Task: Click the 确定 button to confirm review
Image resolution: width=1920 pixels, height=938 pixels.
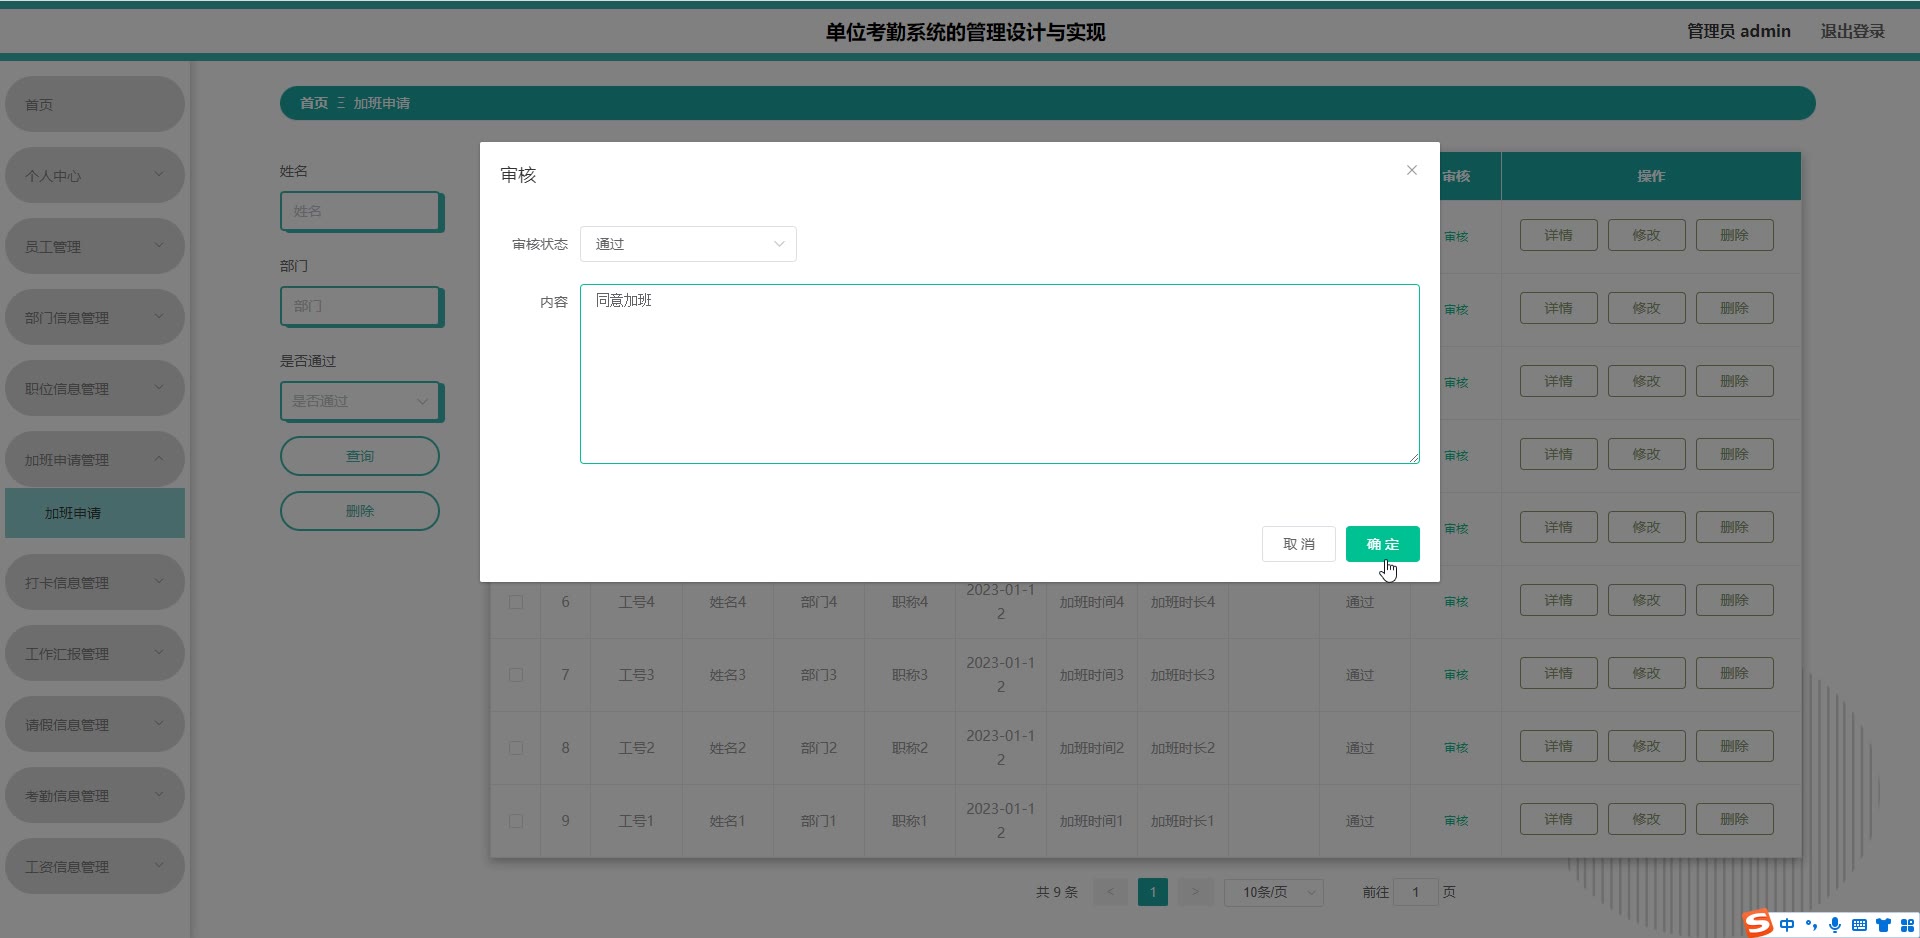Action: [x=1382, y=544]
